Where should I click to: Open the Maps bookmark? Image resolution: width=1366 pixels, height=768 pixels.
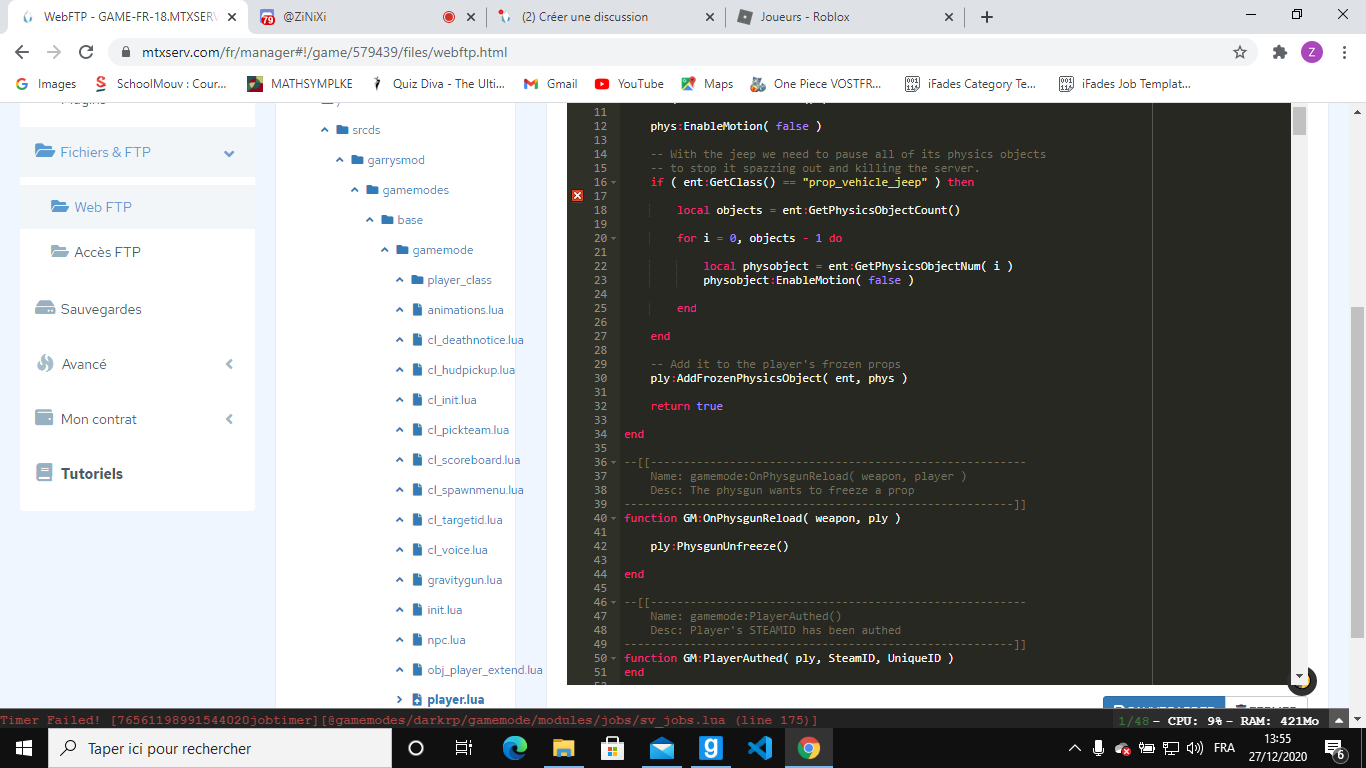707,84
